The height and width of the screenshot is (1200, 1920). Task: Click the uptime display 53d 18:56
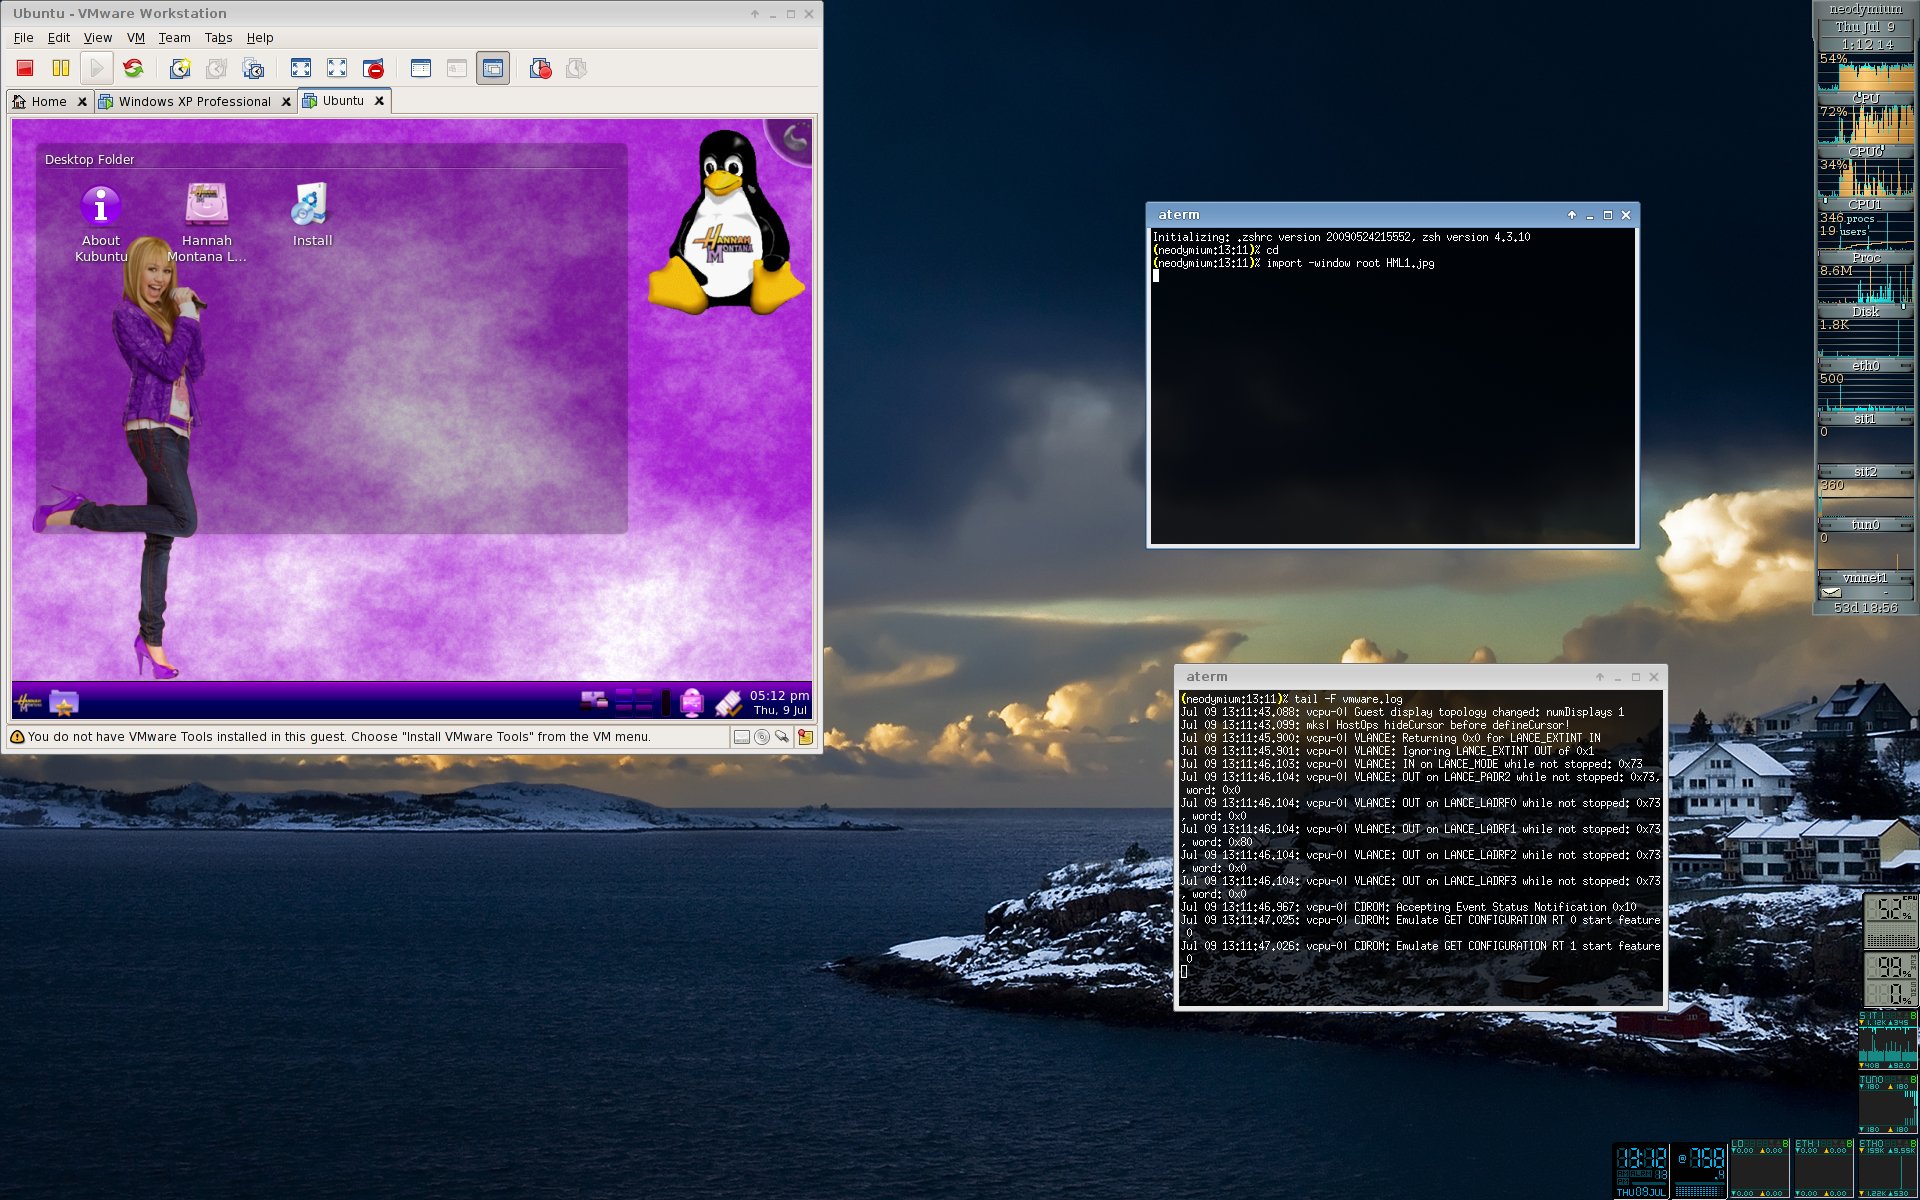pyautogui.click(x=1865, y=608)
